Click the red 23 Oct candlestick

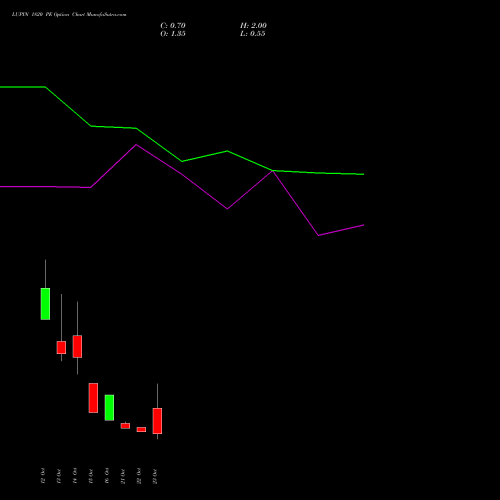click(157, 421)
